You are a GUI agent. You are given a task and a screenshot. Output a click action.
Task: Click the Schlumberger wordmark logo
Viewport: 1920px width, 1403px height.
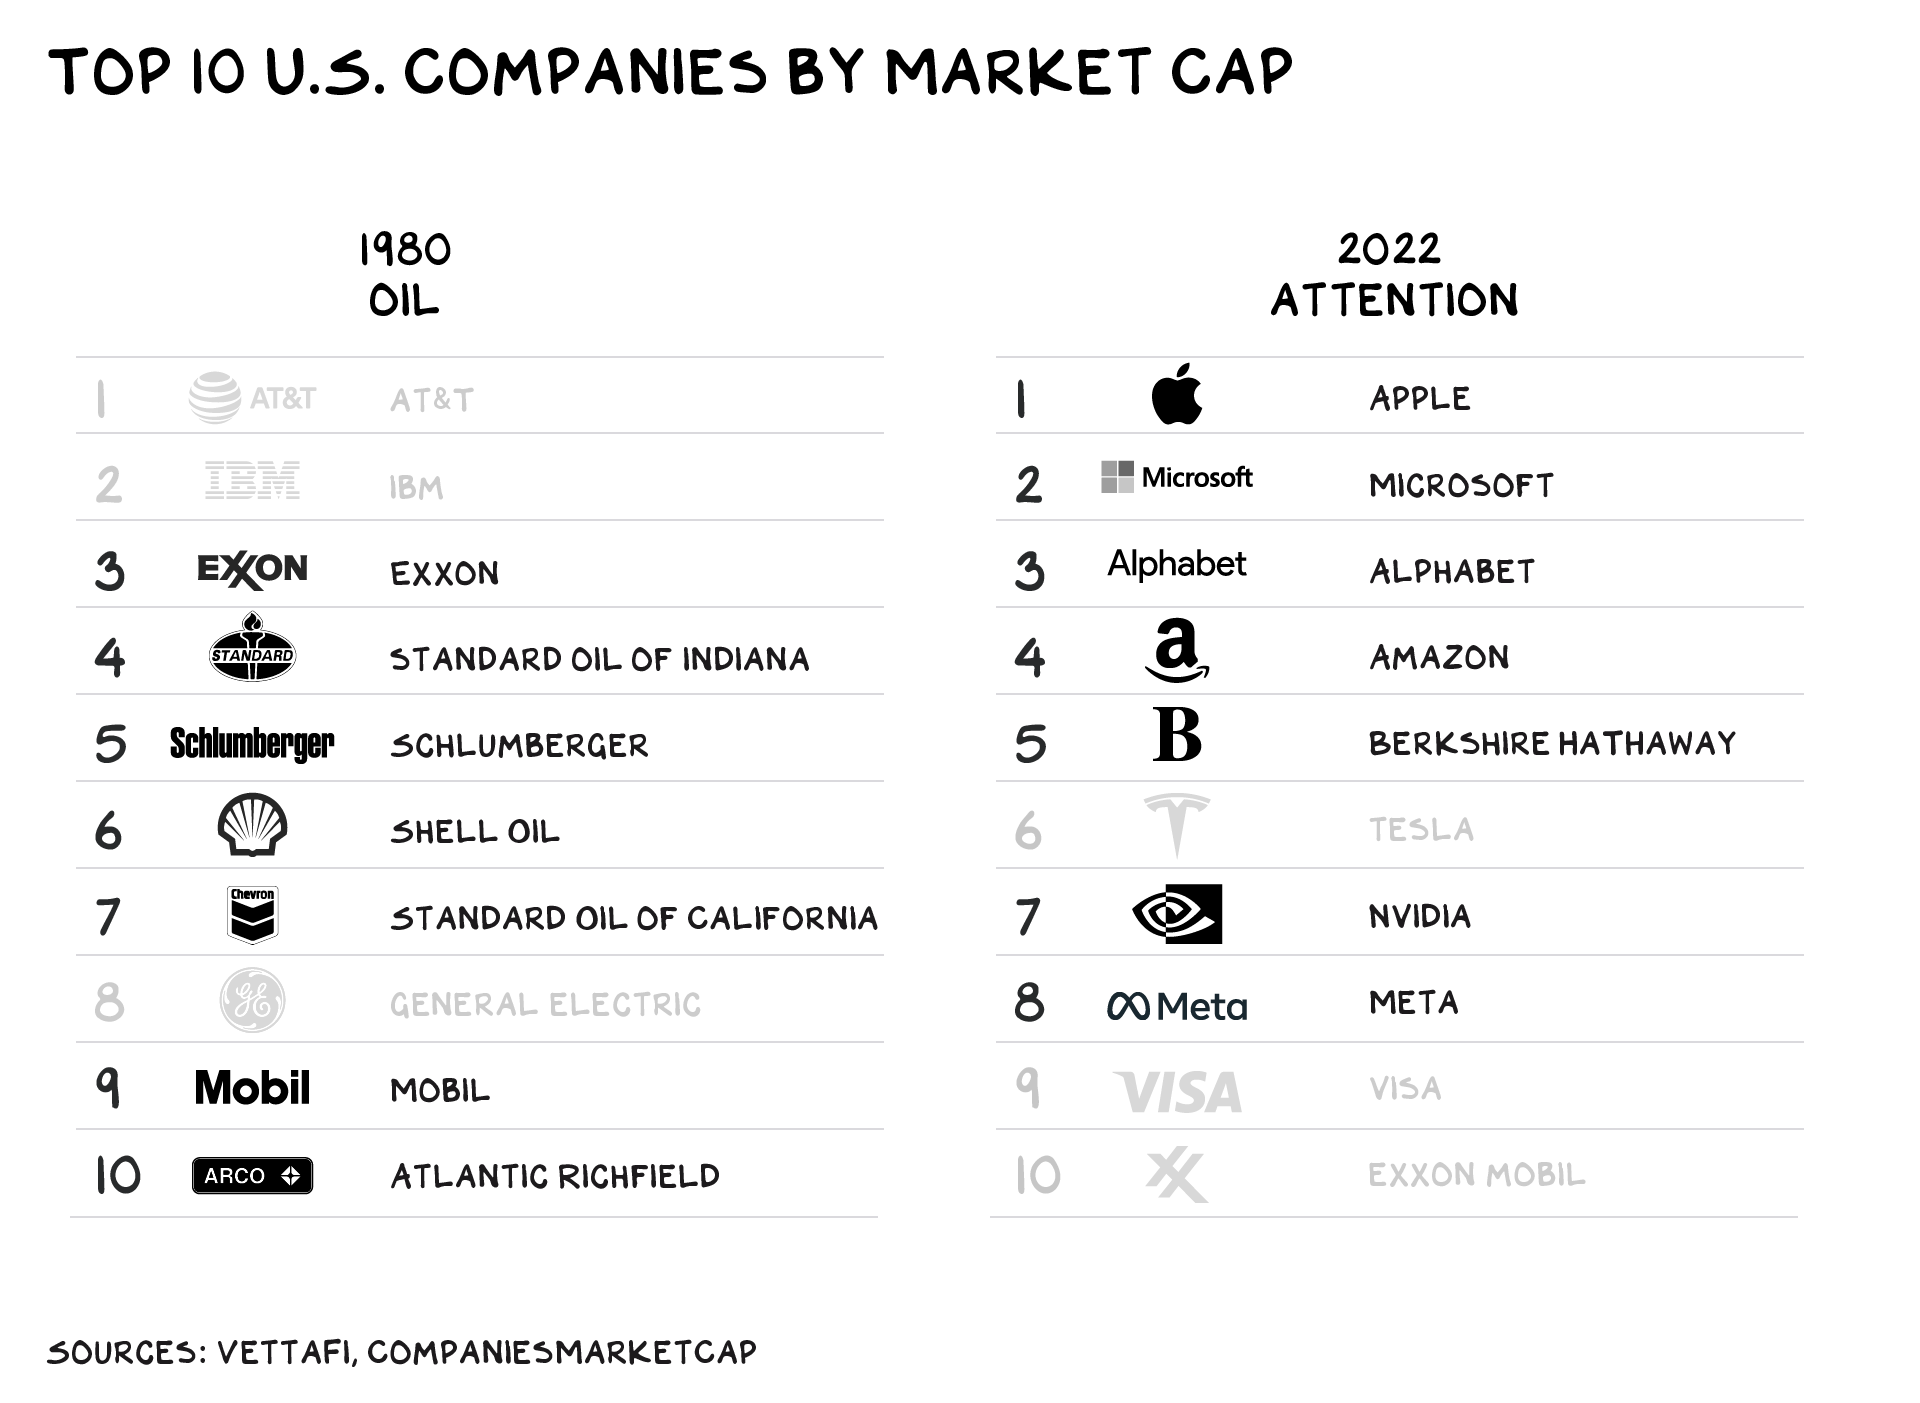[252, 744]
